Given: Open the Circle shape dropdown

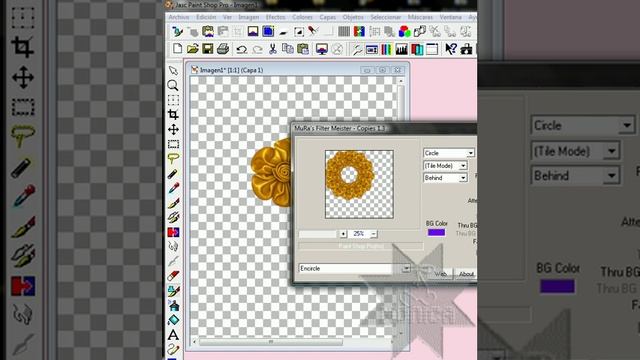Looking at the screenshot, I should [470, 153].
